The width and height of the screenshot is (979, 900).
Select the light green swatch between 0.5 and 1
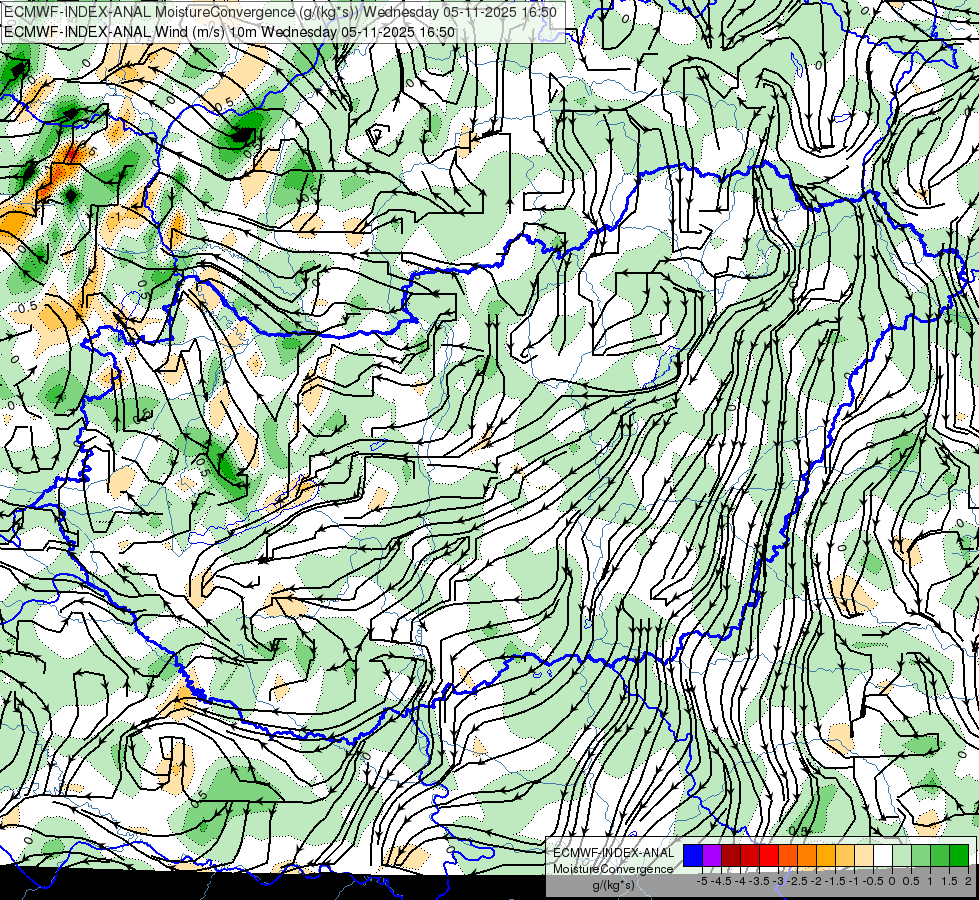pyautogui.click(x=921, y=856)
